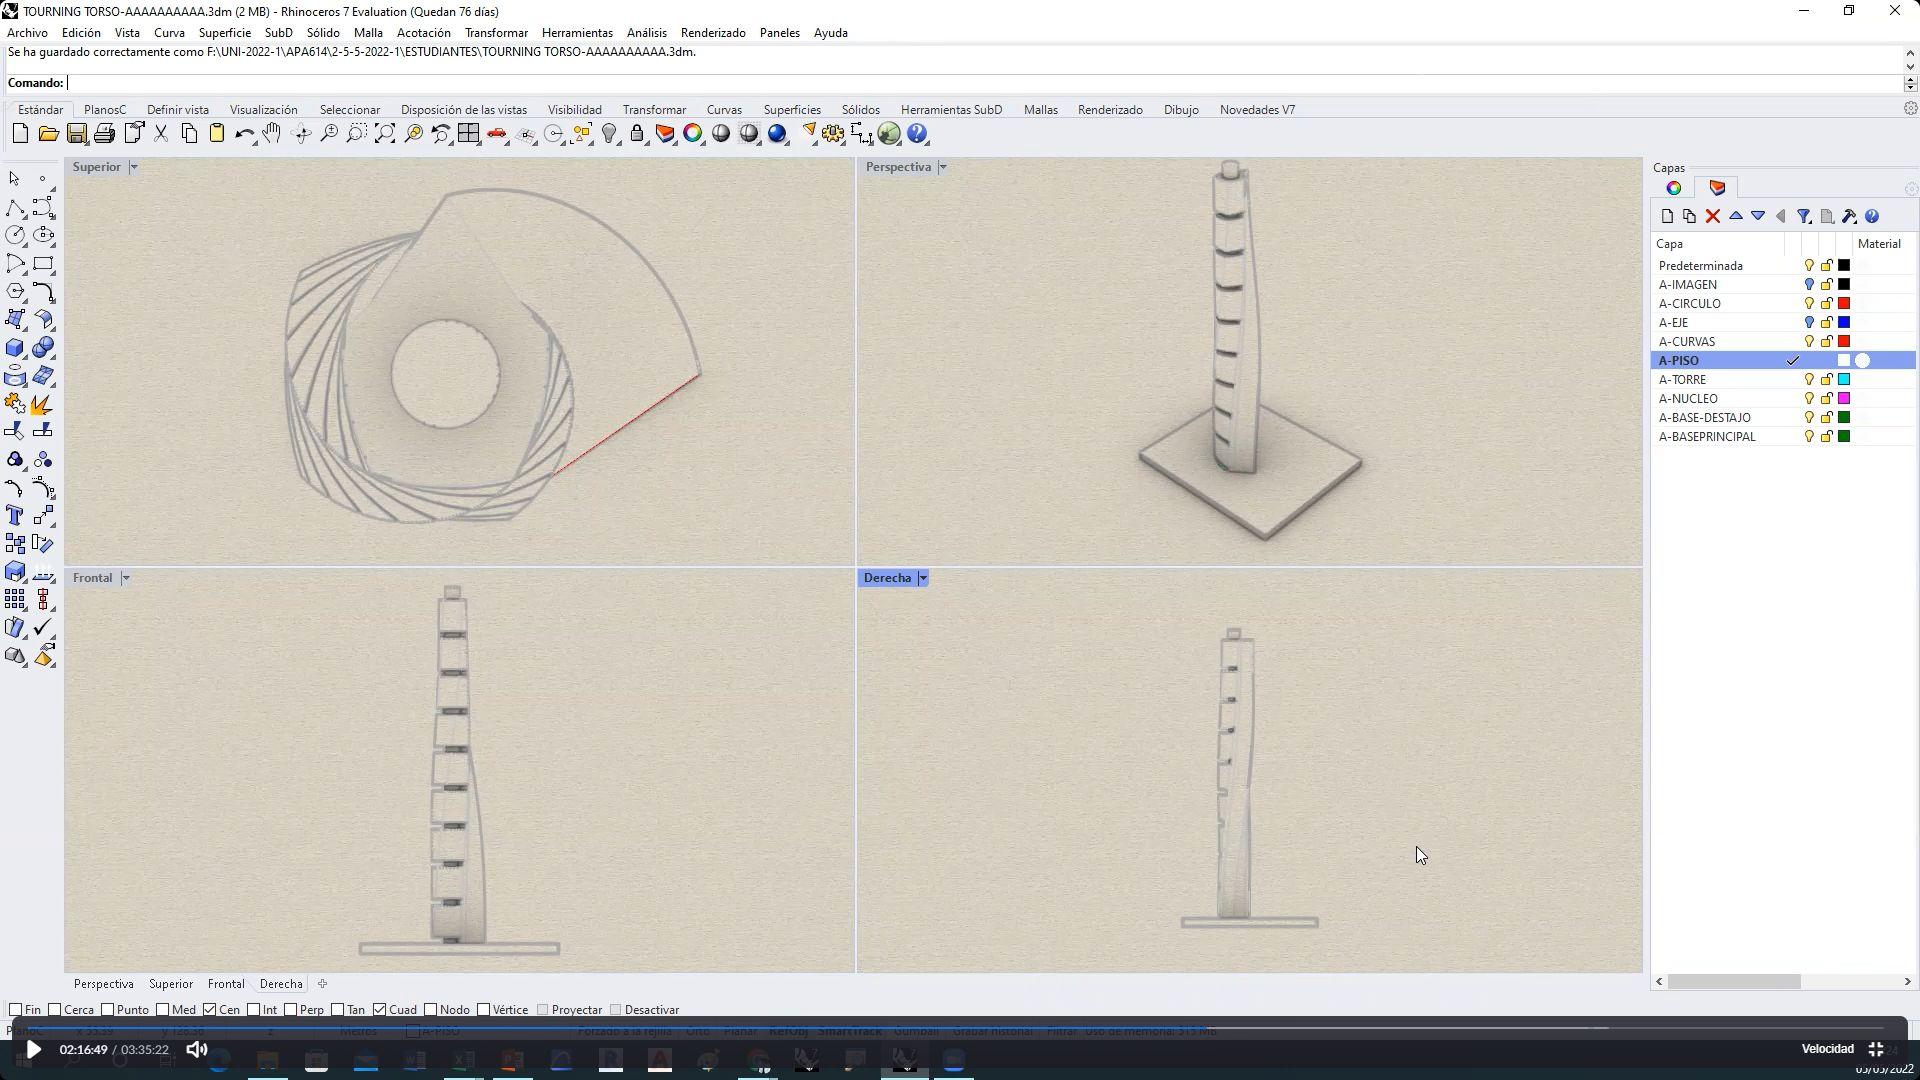Open the color wheel material icon

click(693, 134)
